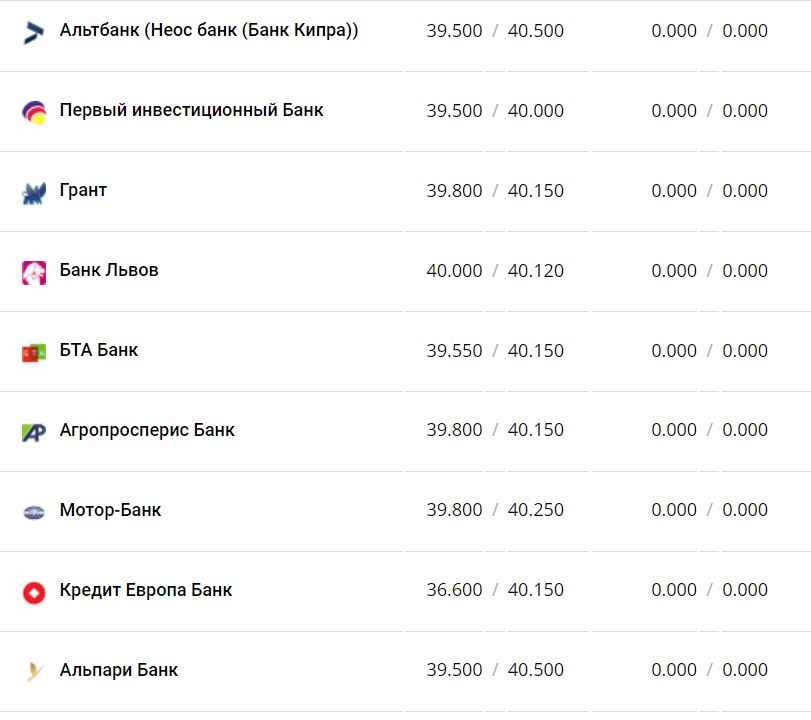811x720 pixels.
Task: Select the Банк Львов name
Action: [x=109, y=271]
